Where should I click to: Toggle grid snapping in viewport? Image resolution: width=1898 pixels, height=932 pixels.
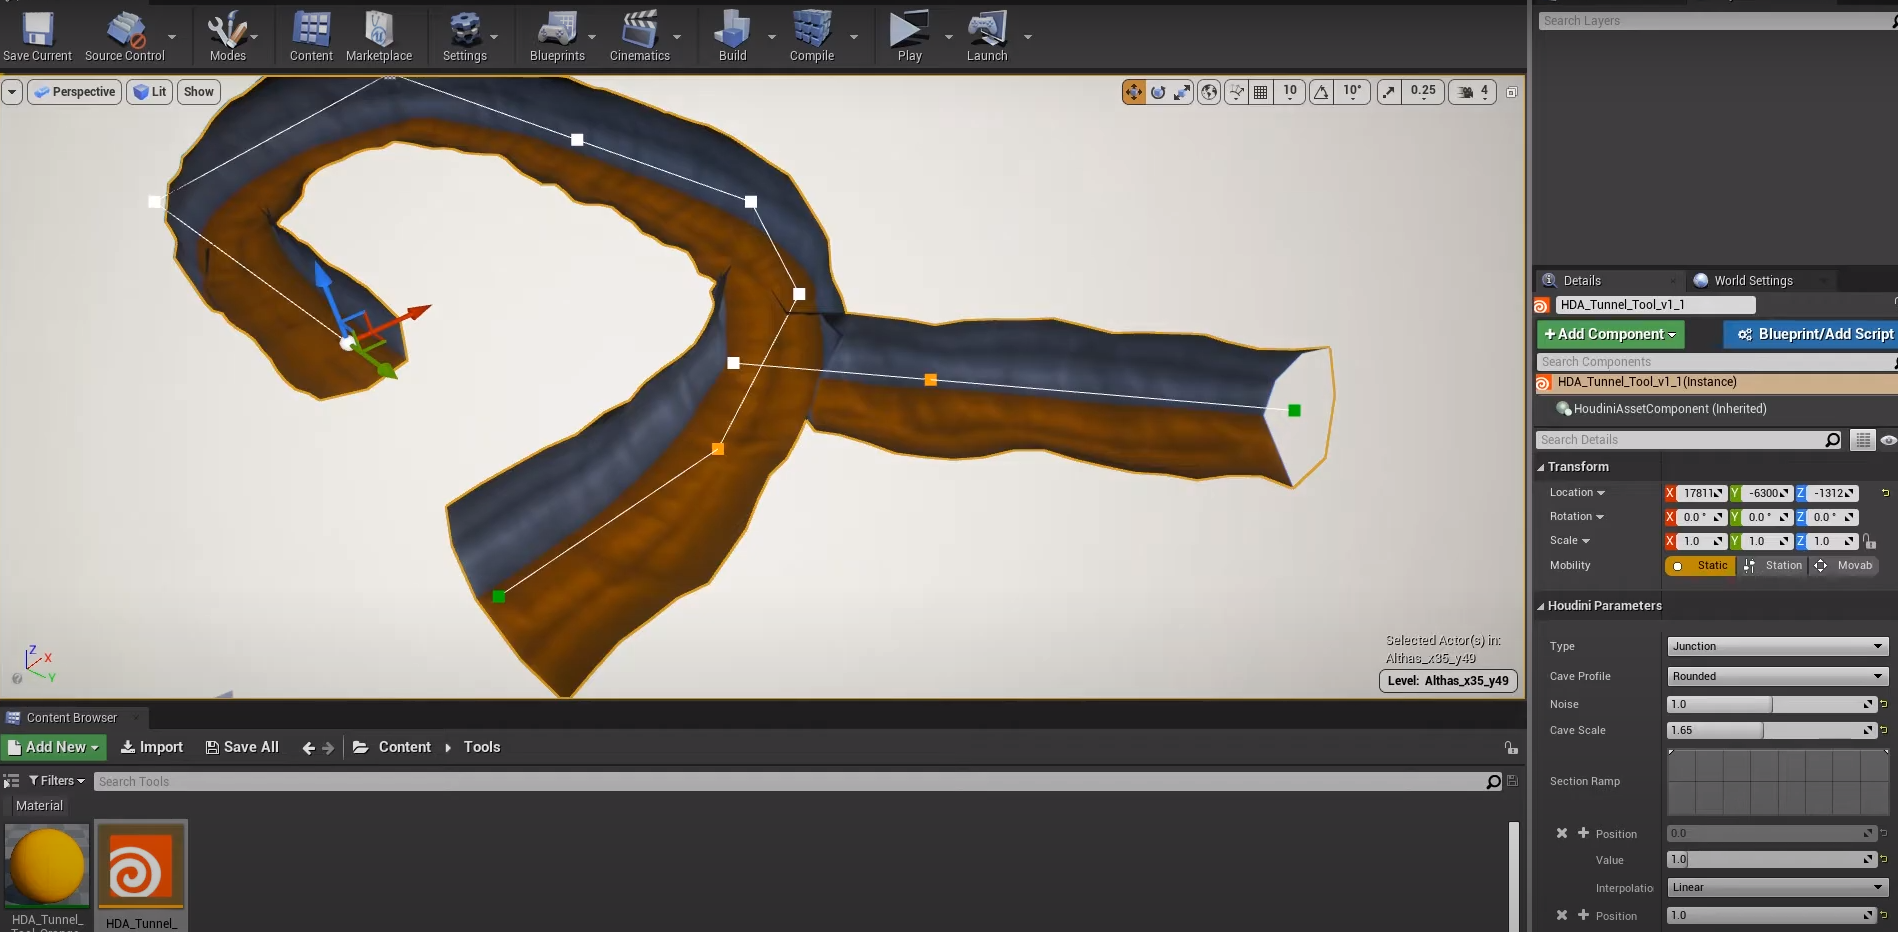pos(1260,92)
